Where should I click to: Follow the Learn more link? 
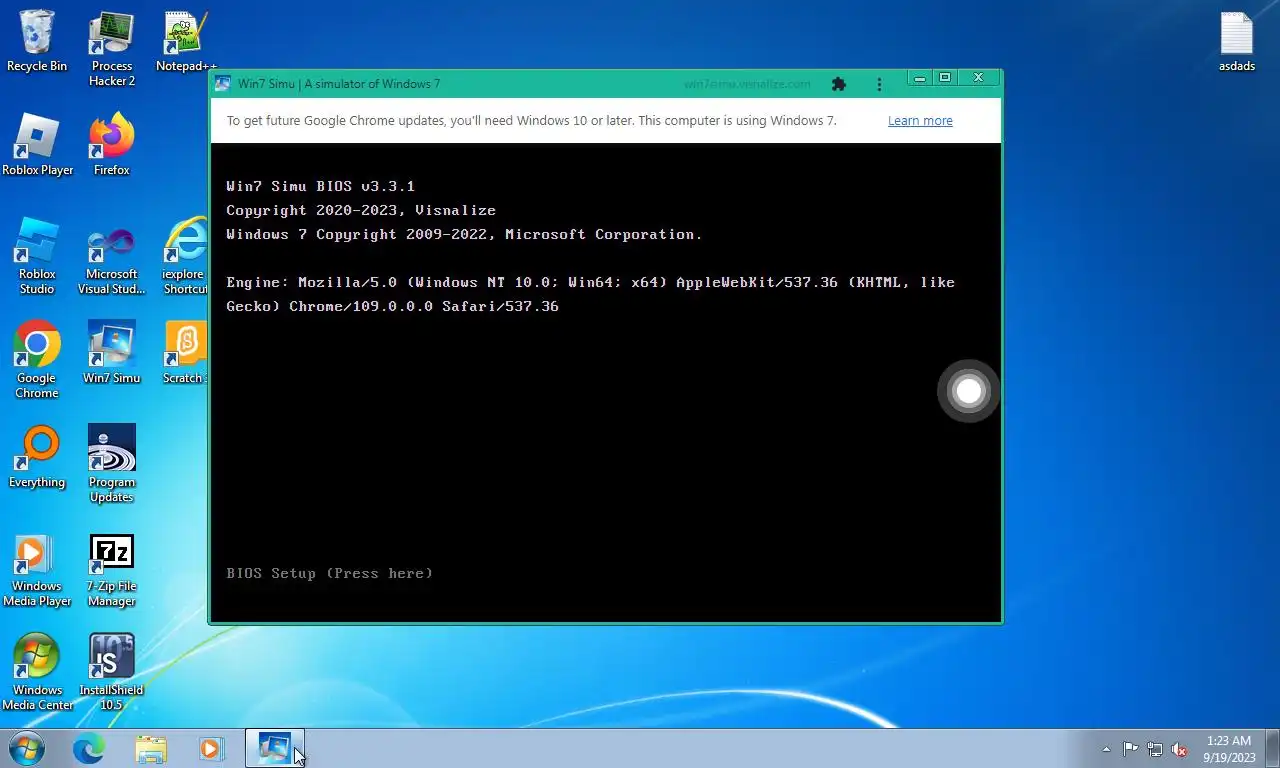click(x=920, y=121)
